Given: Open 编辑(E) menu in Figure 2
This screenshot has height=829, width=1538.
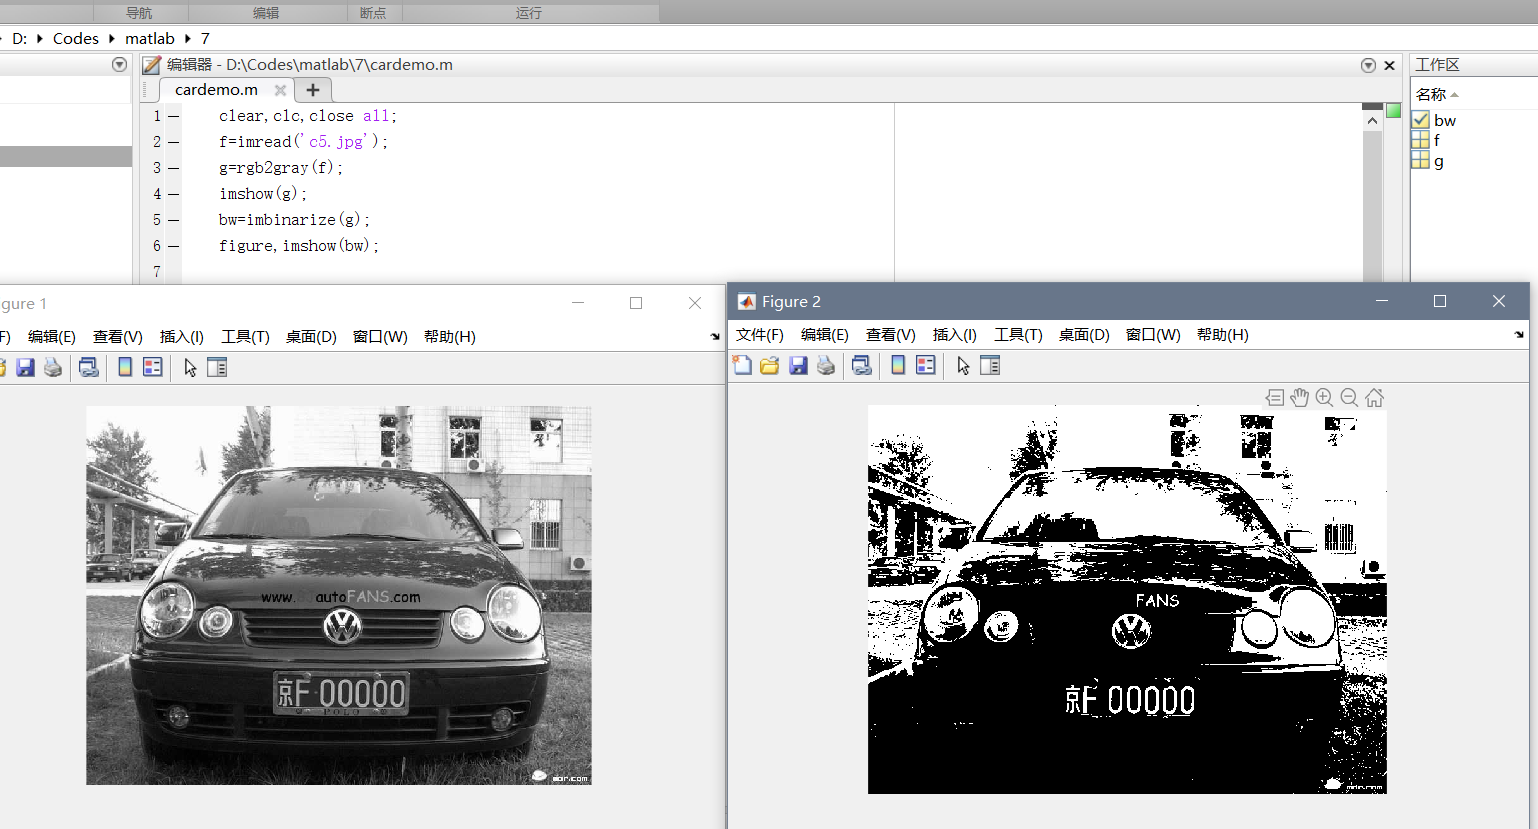Looking at the screenshot, I should click(825, 335).
